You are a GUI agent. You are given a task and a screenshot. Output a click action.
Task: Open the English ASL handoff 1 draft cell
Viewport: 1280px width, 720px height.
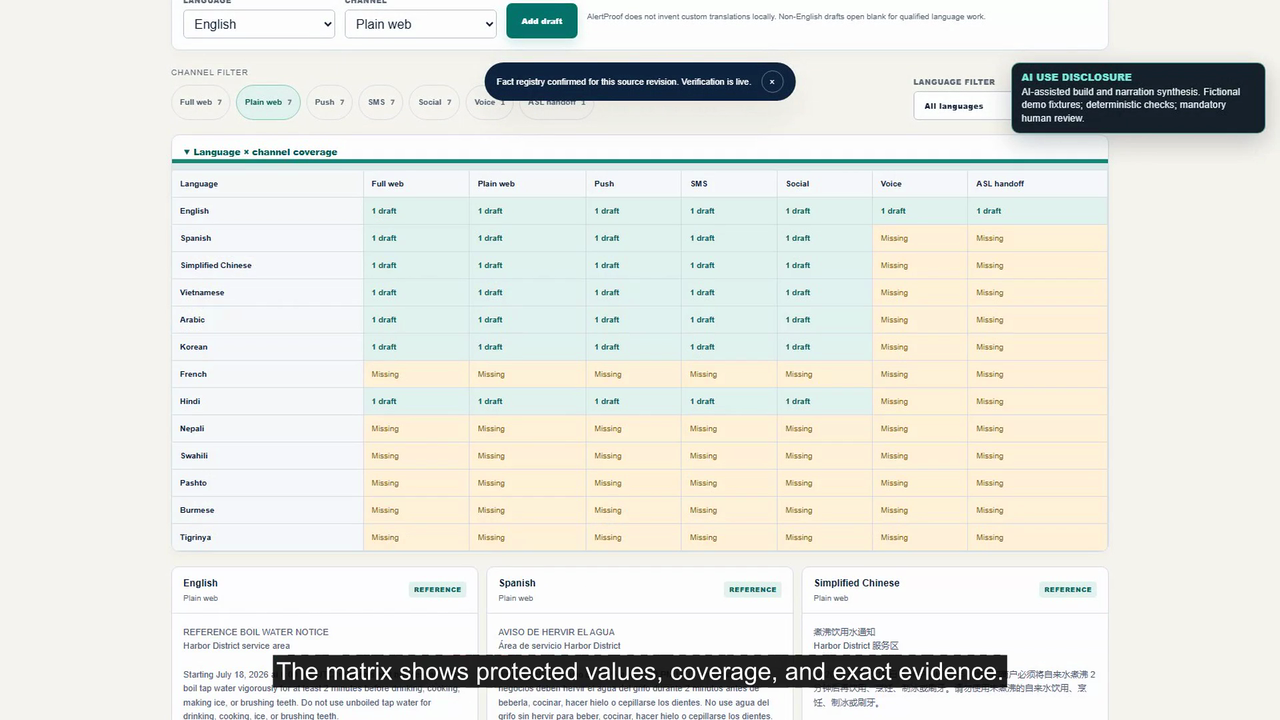click(1038, 211)
